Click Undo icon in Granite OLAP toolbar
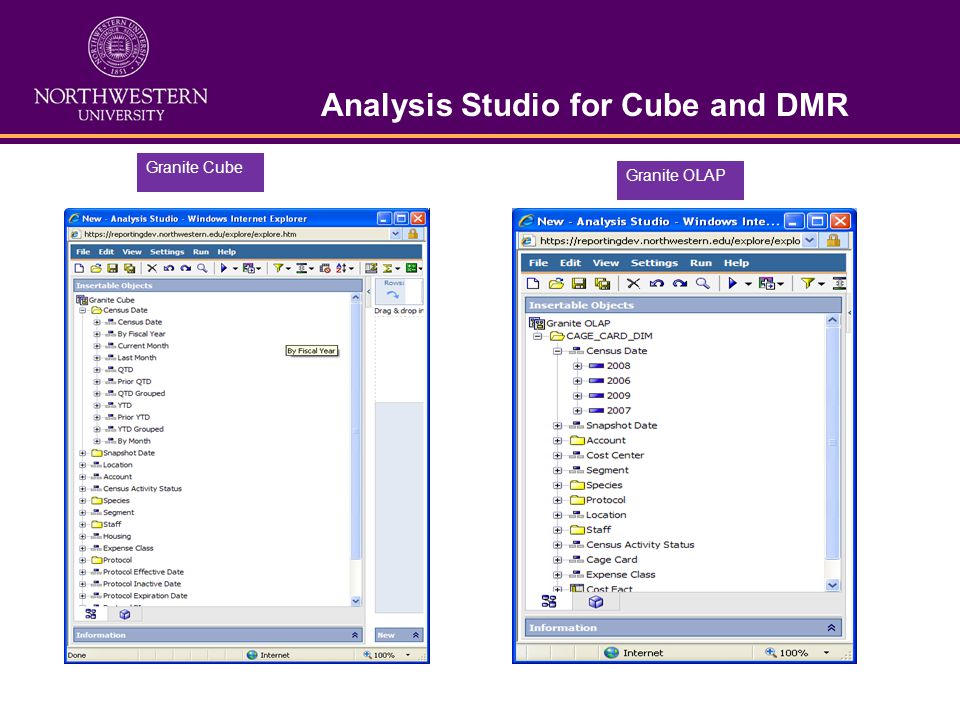The image size is (960, 720). pyautogui.click(x=657, y=283)
